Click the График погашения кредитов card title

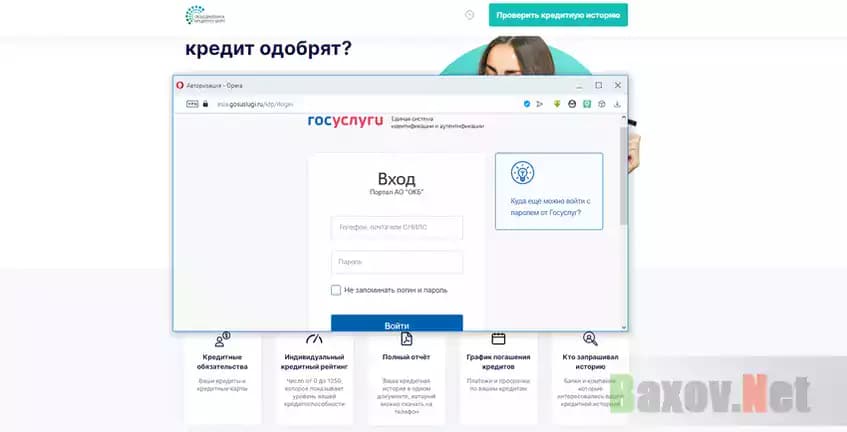[498, 362]
